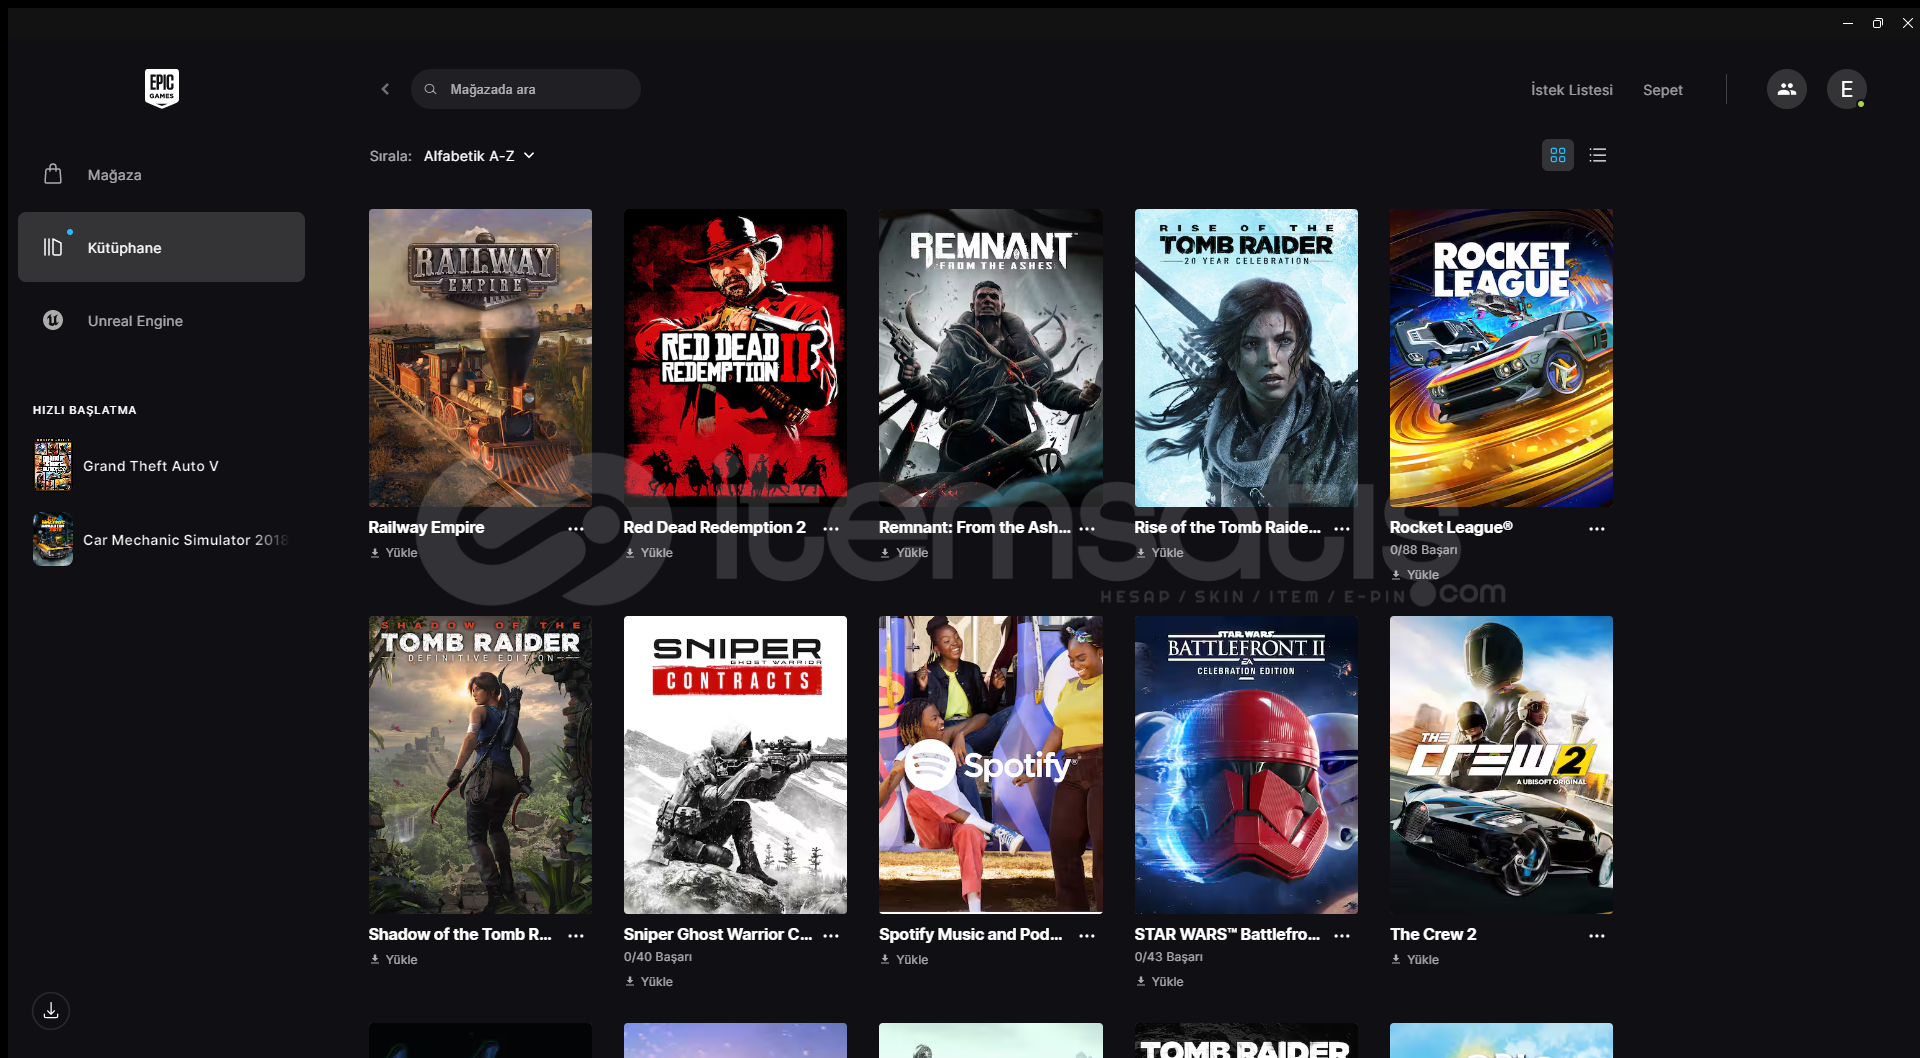
Task: Open Rocket League options menu
Action: (x=1597, y=528)
